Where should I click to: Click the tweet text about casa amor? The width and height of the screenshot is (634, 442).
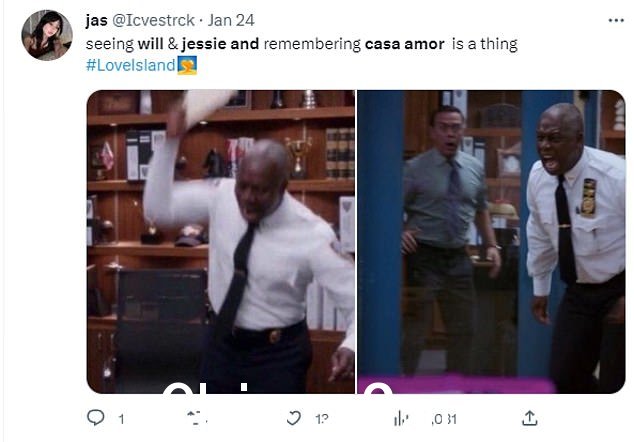click(301, 44)
